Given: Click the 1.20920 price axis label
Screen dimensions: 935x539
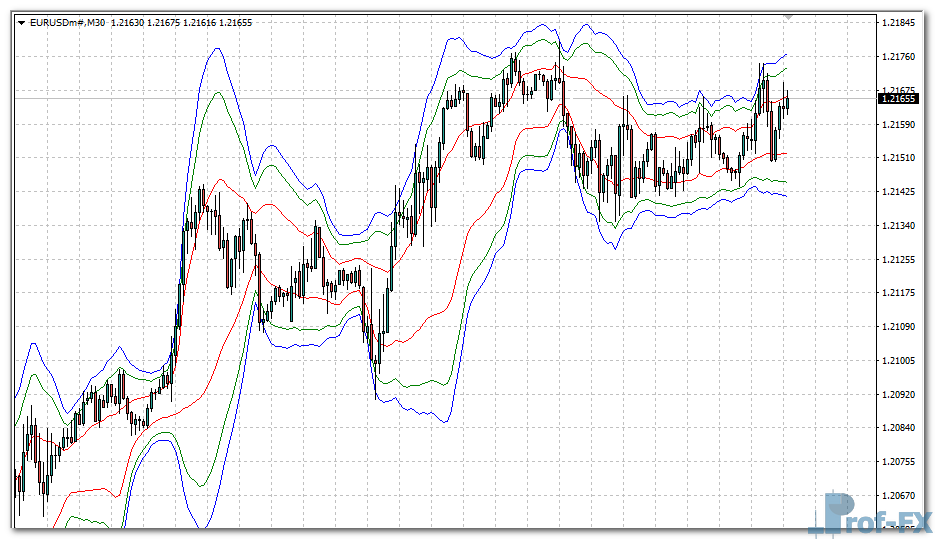Looking at the screenshot, I should (x=897, y=394).
